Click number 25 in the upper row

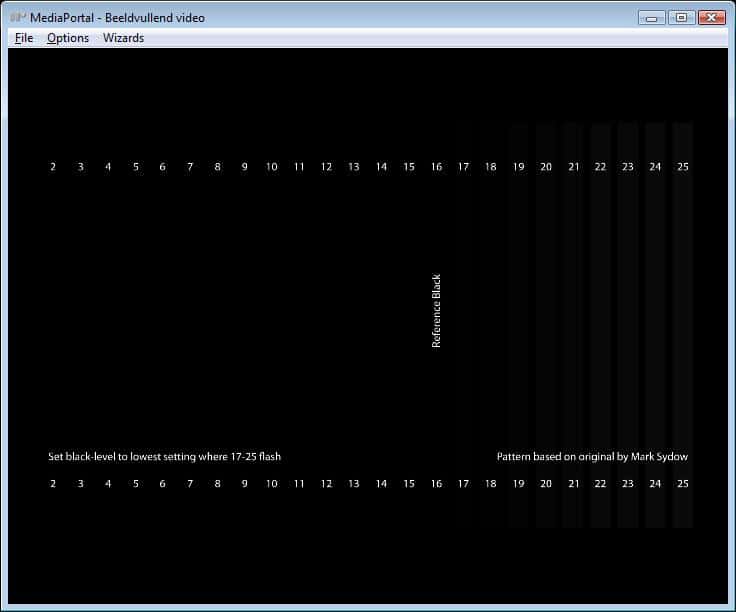click(x=683, y=167)
